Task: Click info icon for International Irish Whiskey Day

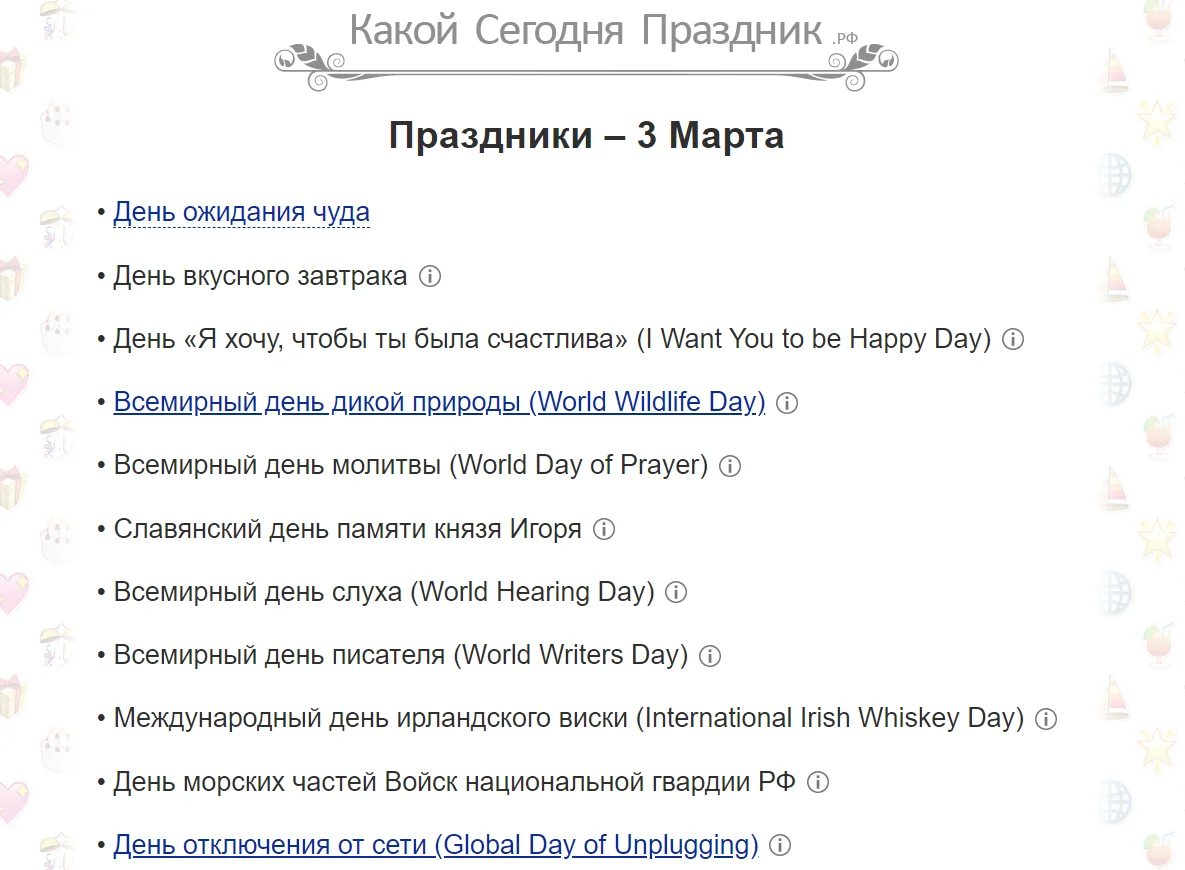Action: (1045, 718)
